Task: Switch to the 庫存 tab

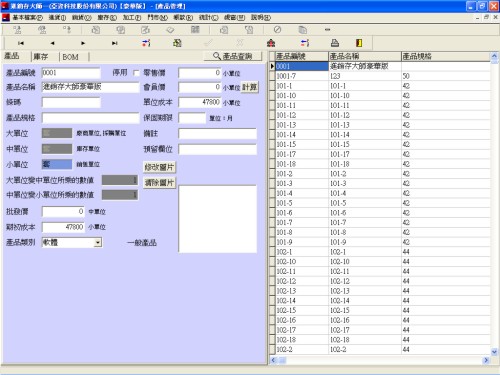Action: (41, 57)
